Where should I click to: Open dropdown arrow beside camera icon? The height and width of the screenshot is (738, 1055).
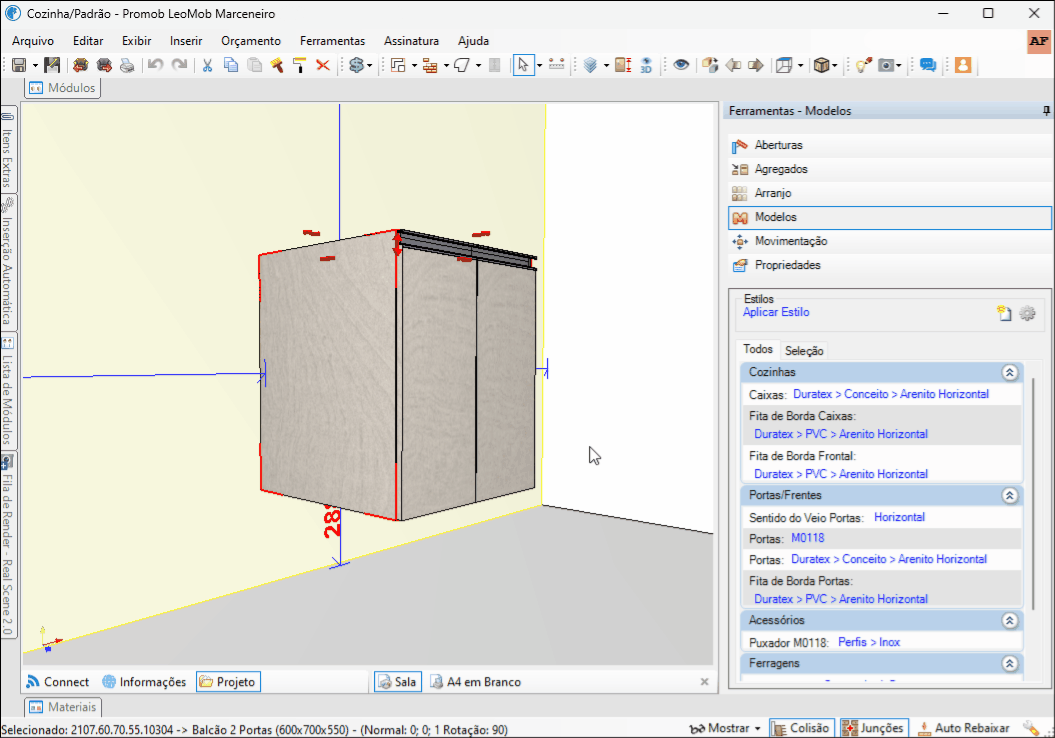[x=899, y=66]
